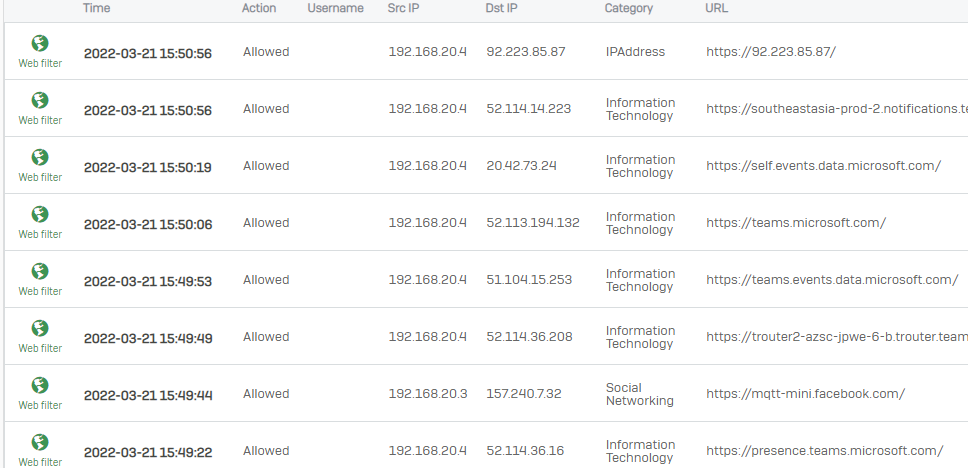
Task: Click the Src IP column header
Action: tap(404, 9)
